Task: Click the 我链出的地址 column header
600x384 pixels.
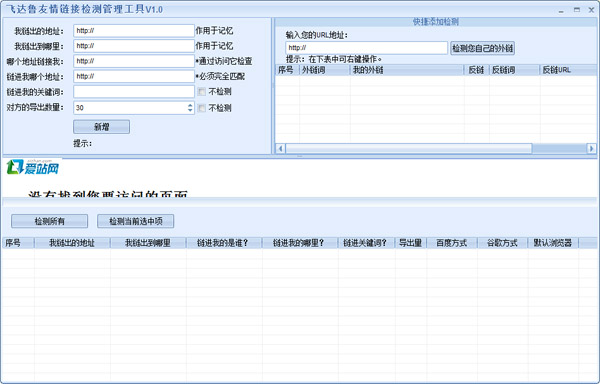Action: pyautogui.click(x=72, y=243)
